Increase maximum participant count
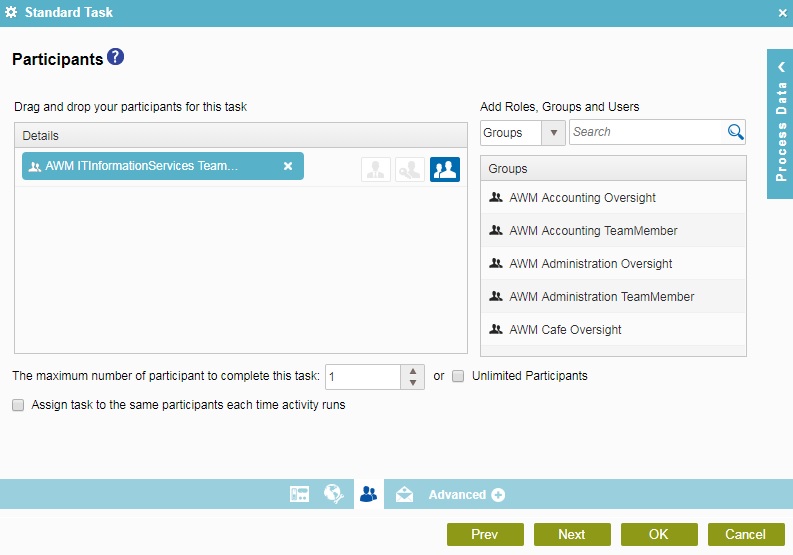Screen dimensions: 793x555 tap(414, 371)
